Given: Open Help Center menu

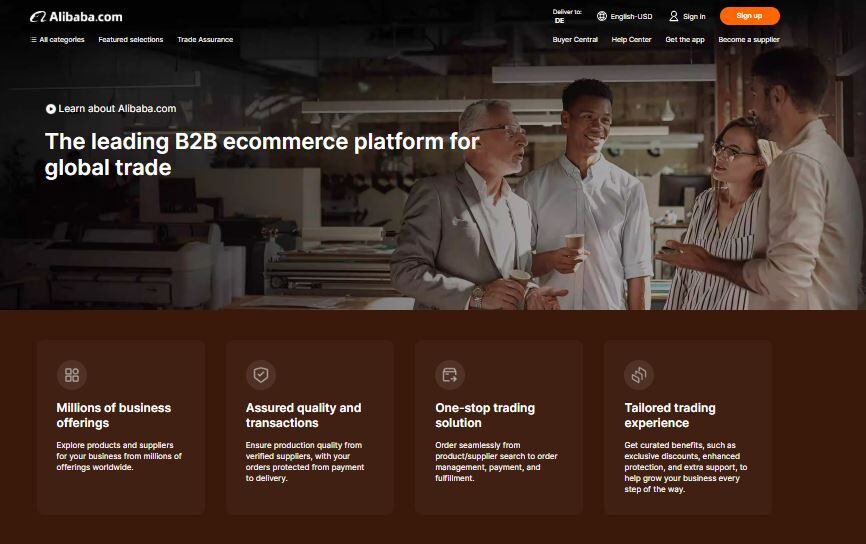Looking at the screenshot, I should coord(631,40).
